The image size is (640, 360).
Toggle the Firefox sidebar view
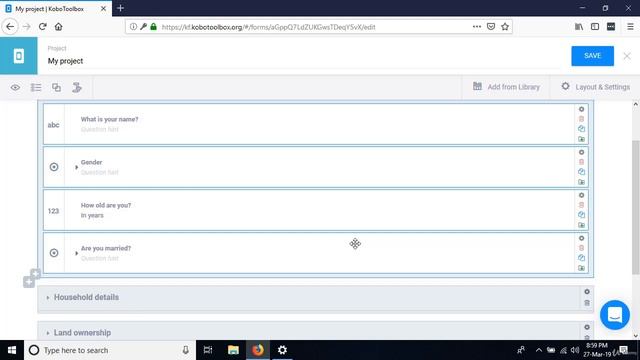tap(595, 27)
